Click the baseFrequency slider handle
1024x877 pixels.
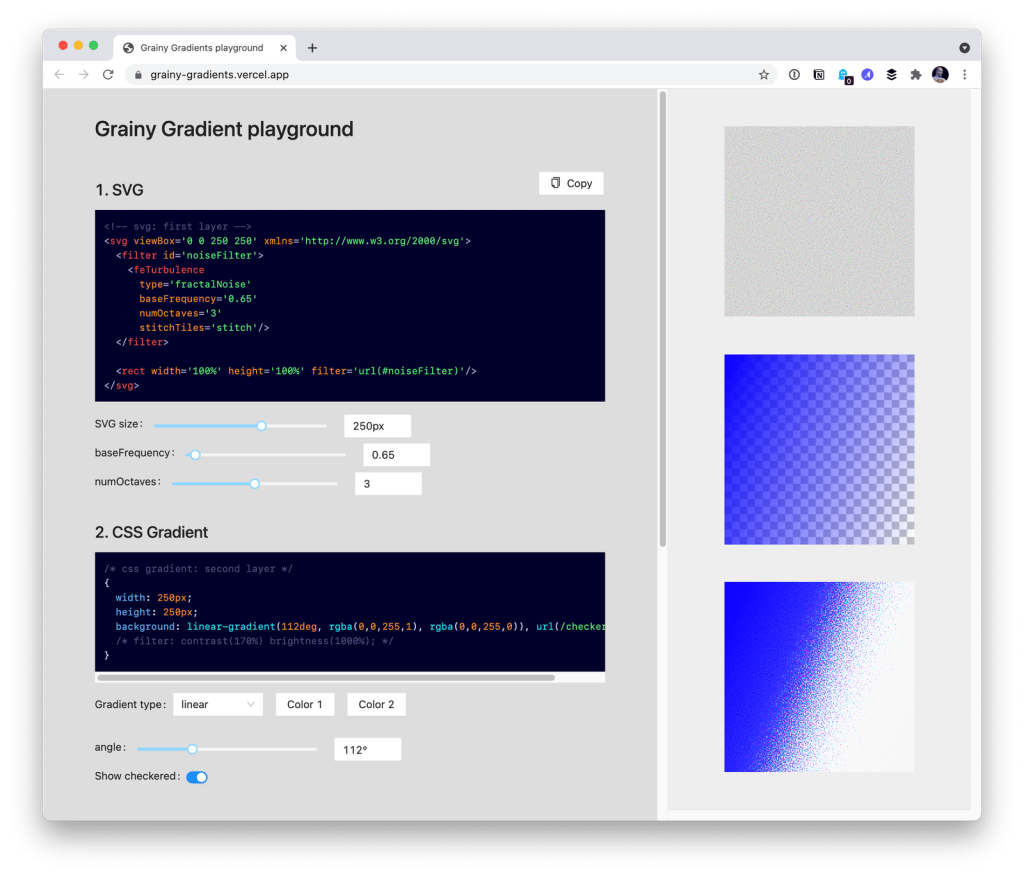pos(195,455)
